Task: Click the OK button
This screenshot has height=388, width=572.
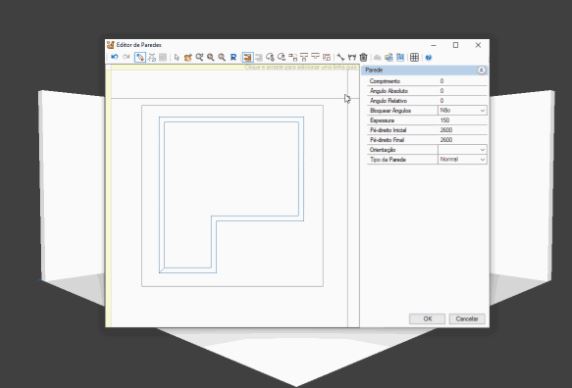Action: click(427, 319)
